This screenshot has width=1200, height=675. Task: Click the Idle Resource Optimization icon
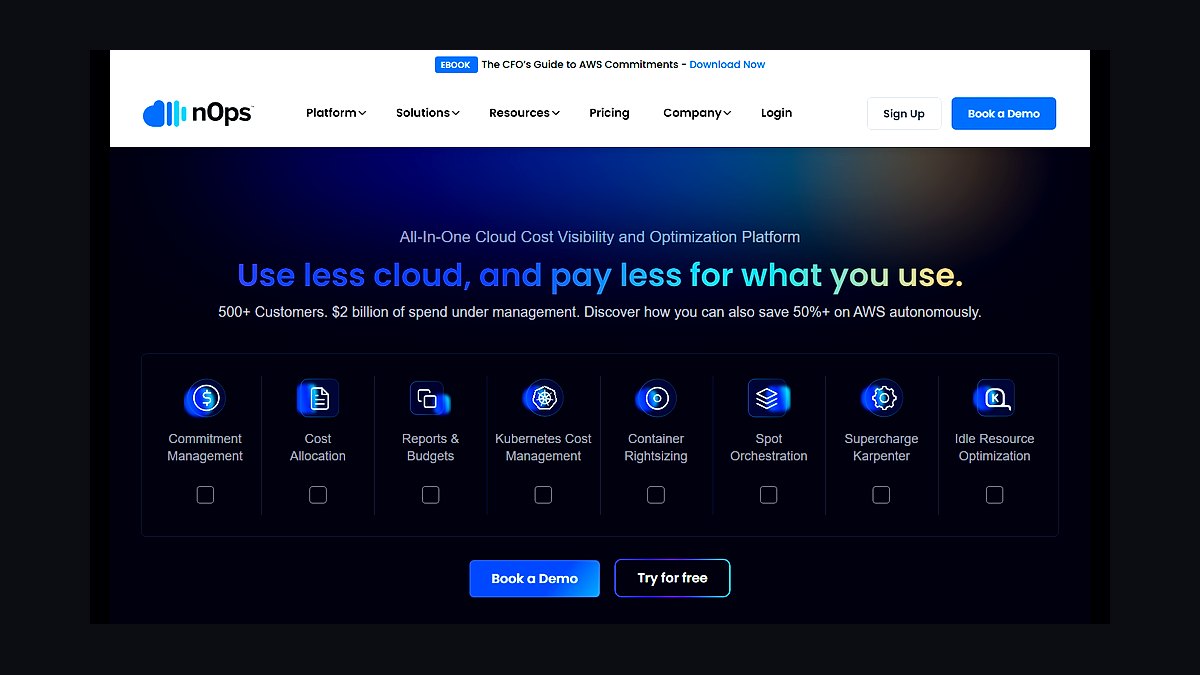pos(994,398)
